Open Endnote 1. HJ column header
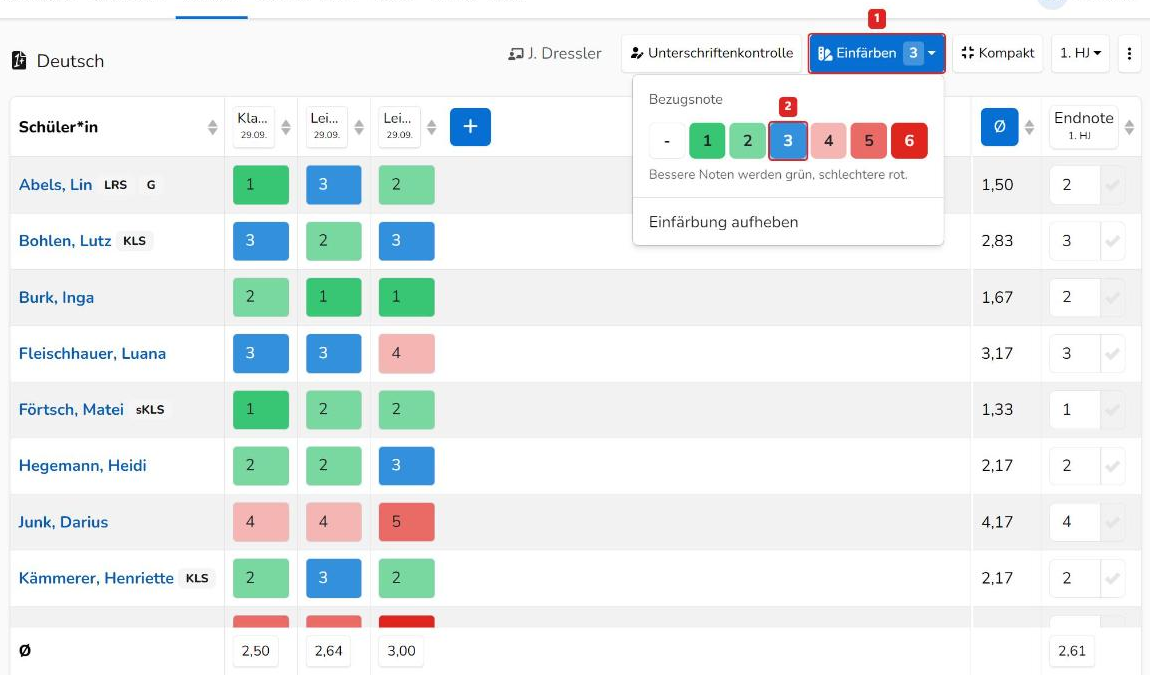This screenshot has height=675, width=1150. (1083, 126)
